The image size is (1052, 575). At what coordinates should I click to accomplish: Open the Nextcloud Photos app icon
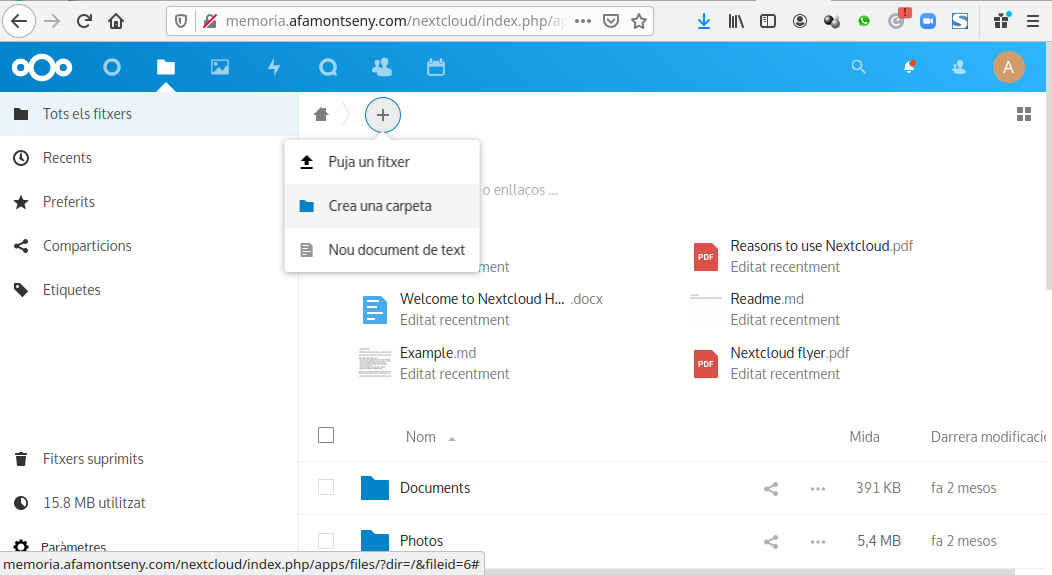pyautogui.click(x=220, y=68)
